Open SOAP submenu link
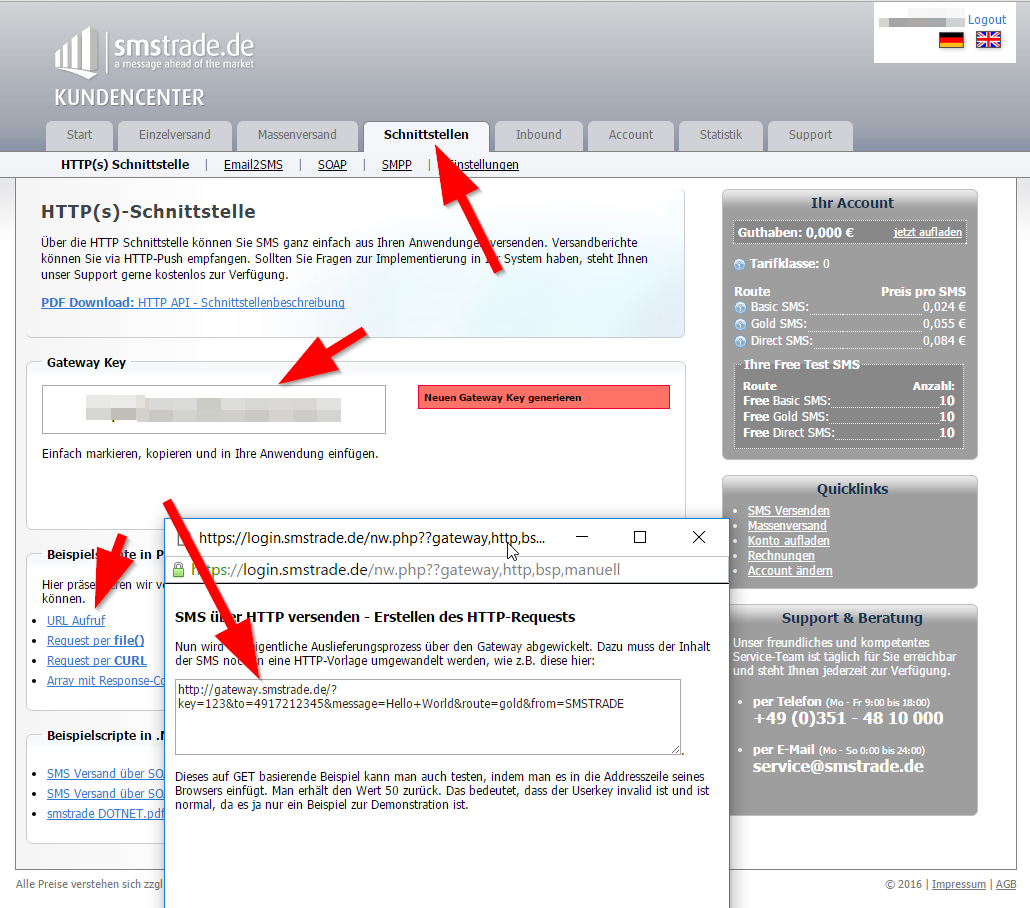The width and height of the screenshot is (1030, 908). point(332,165)
